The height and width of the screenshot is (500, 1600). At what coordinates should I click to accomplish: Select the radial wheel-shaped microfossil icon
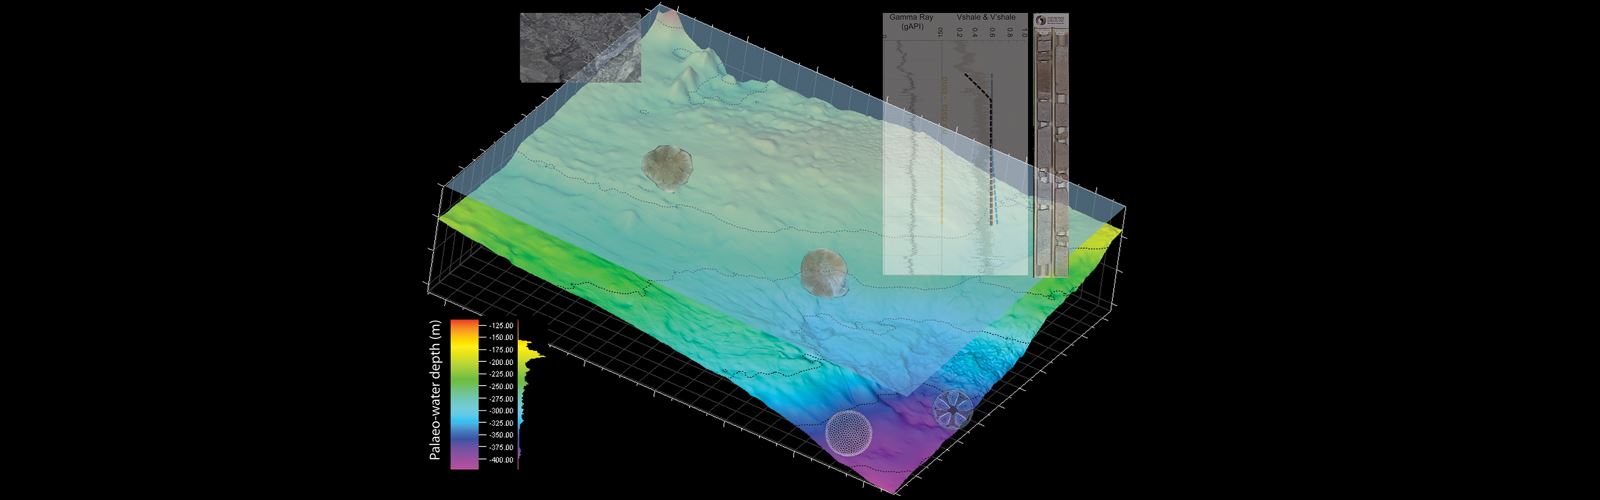951,407
